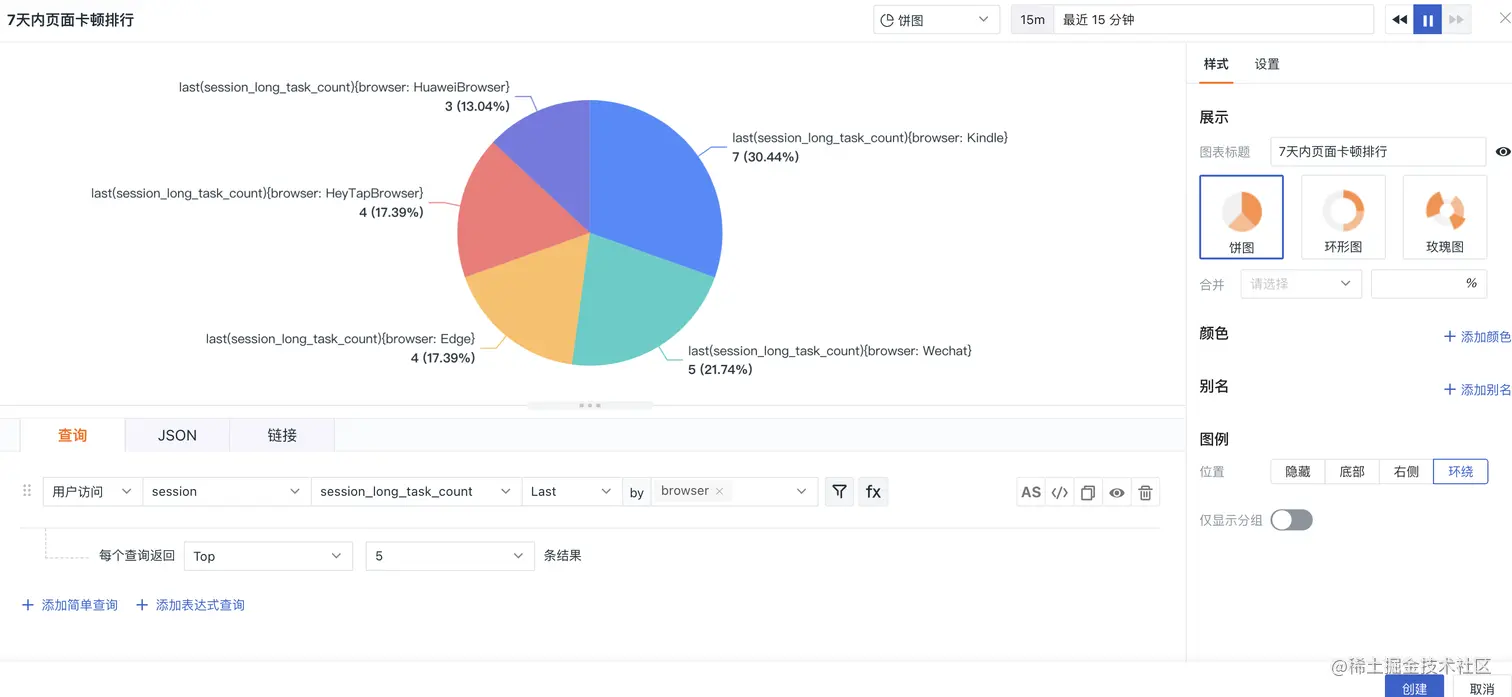Open the 用户访问 data source dropdown
Viewport: 1512px width, 697px height.
(x=92, y=491)
